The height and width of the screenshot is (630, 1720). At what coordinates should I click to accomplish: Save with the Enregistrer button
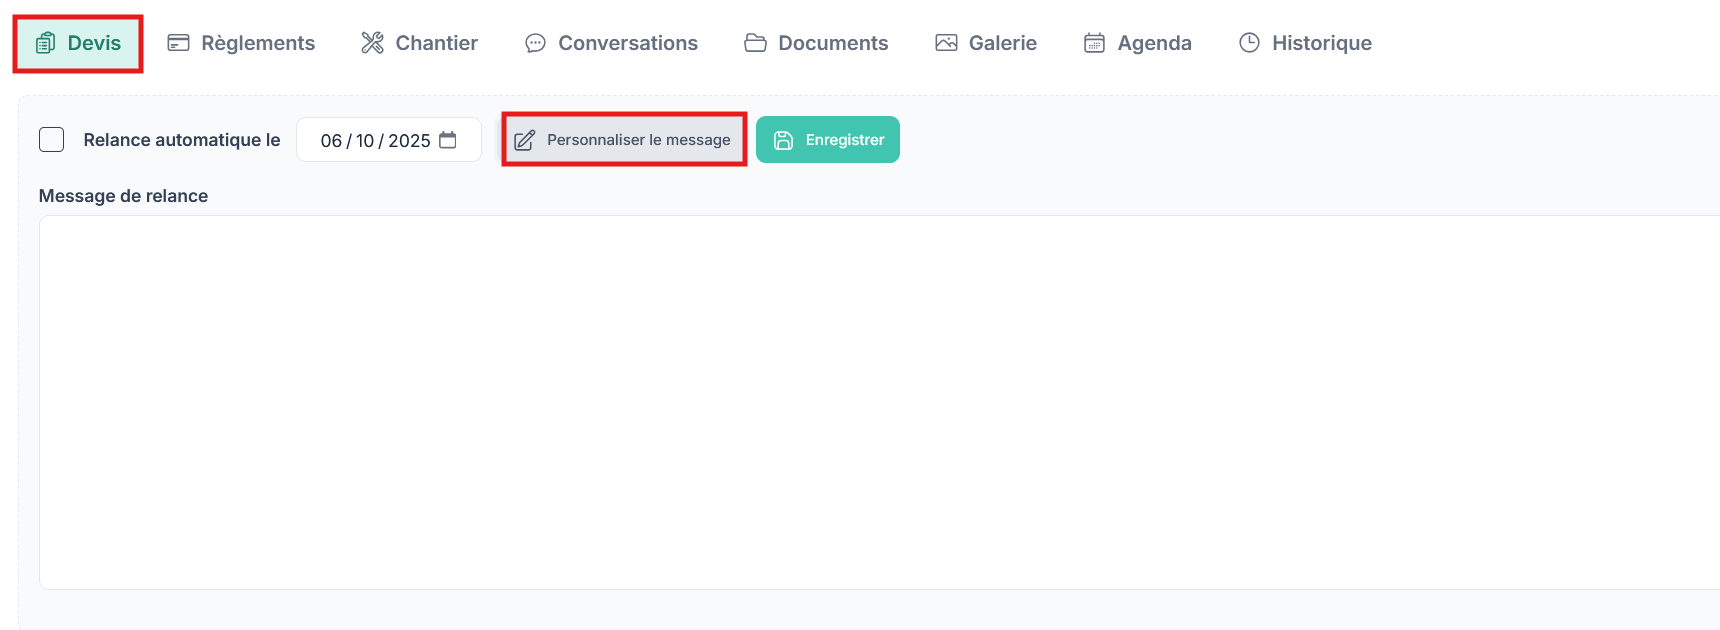pyautogui.click(x=828, y=140)
